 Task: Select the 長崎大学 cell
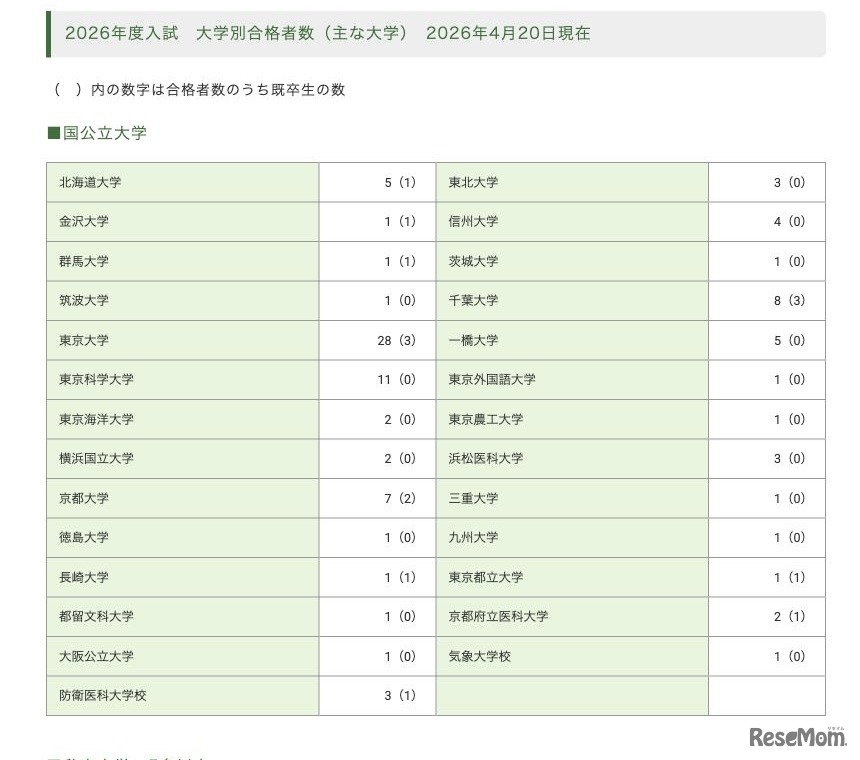point(183,577)
